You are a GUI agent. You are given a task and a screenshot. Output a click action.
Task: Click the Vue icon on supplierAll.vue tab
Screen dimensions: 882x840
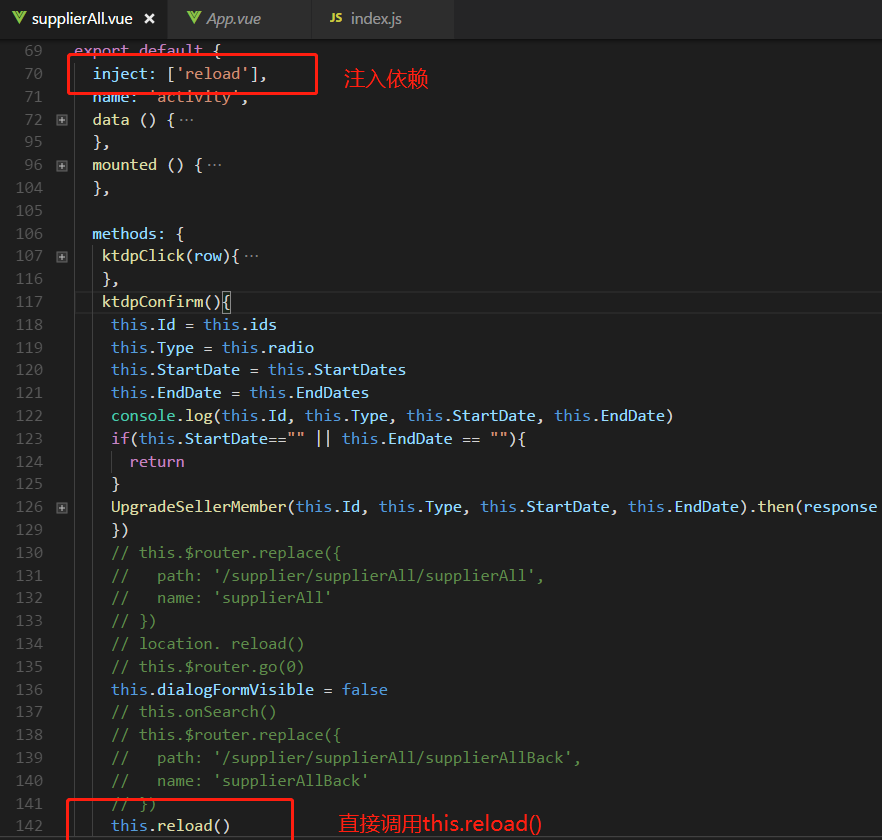point(19,17)
